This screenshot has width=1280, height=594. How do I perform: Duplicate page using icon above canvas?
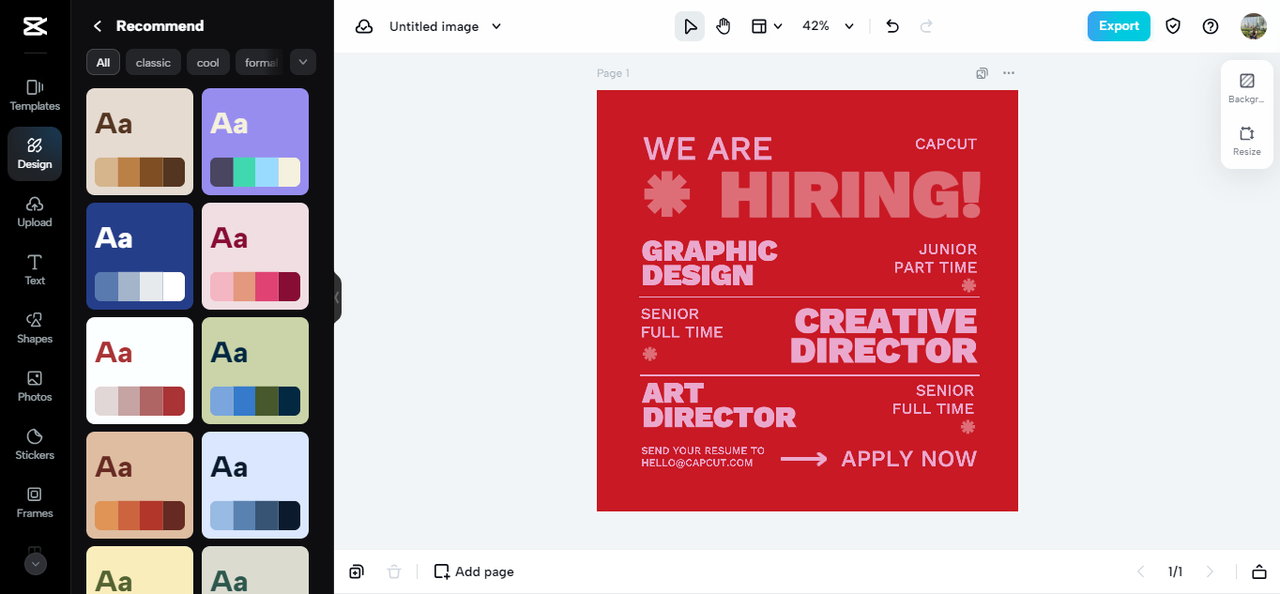point(982,73)
